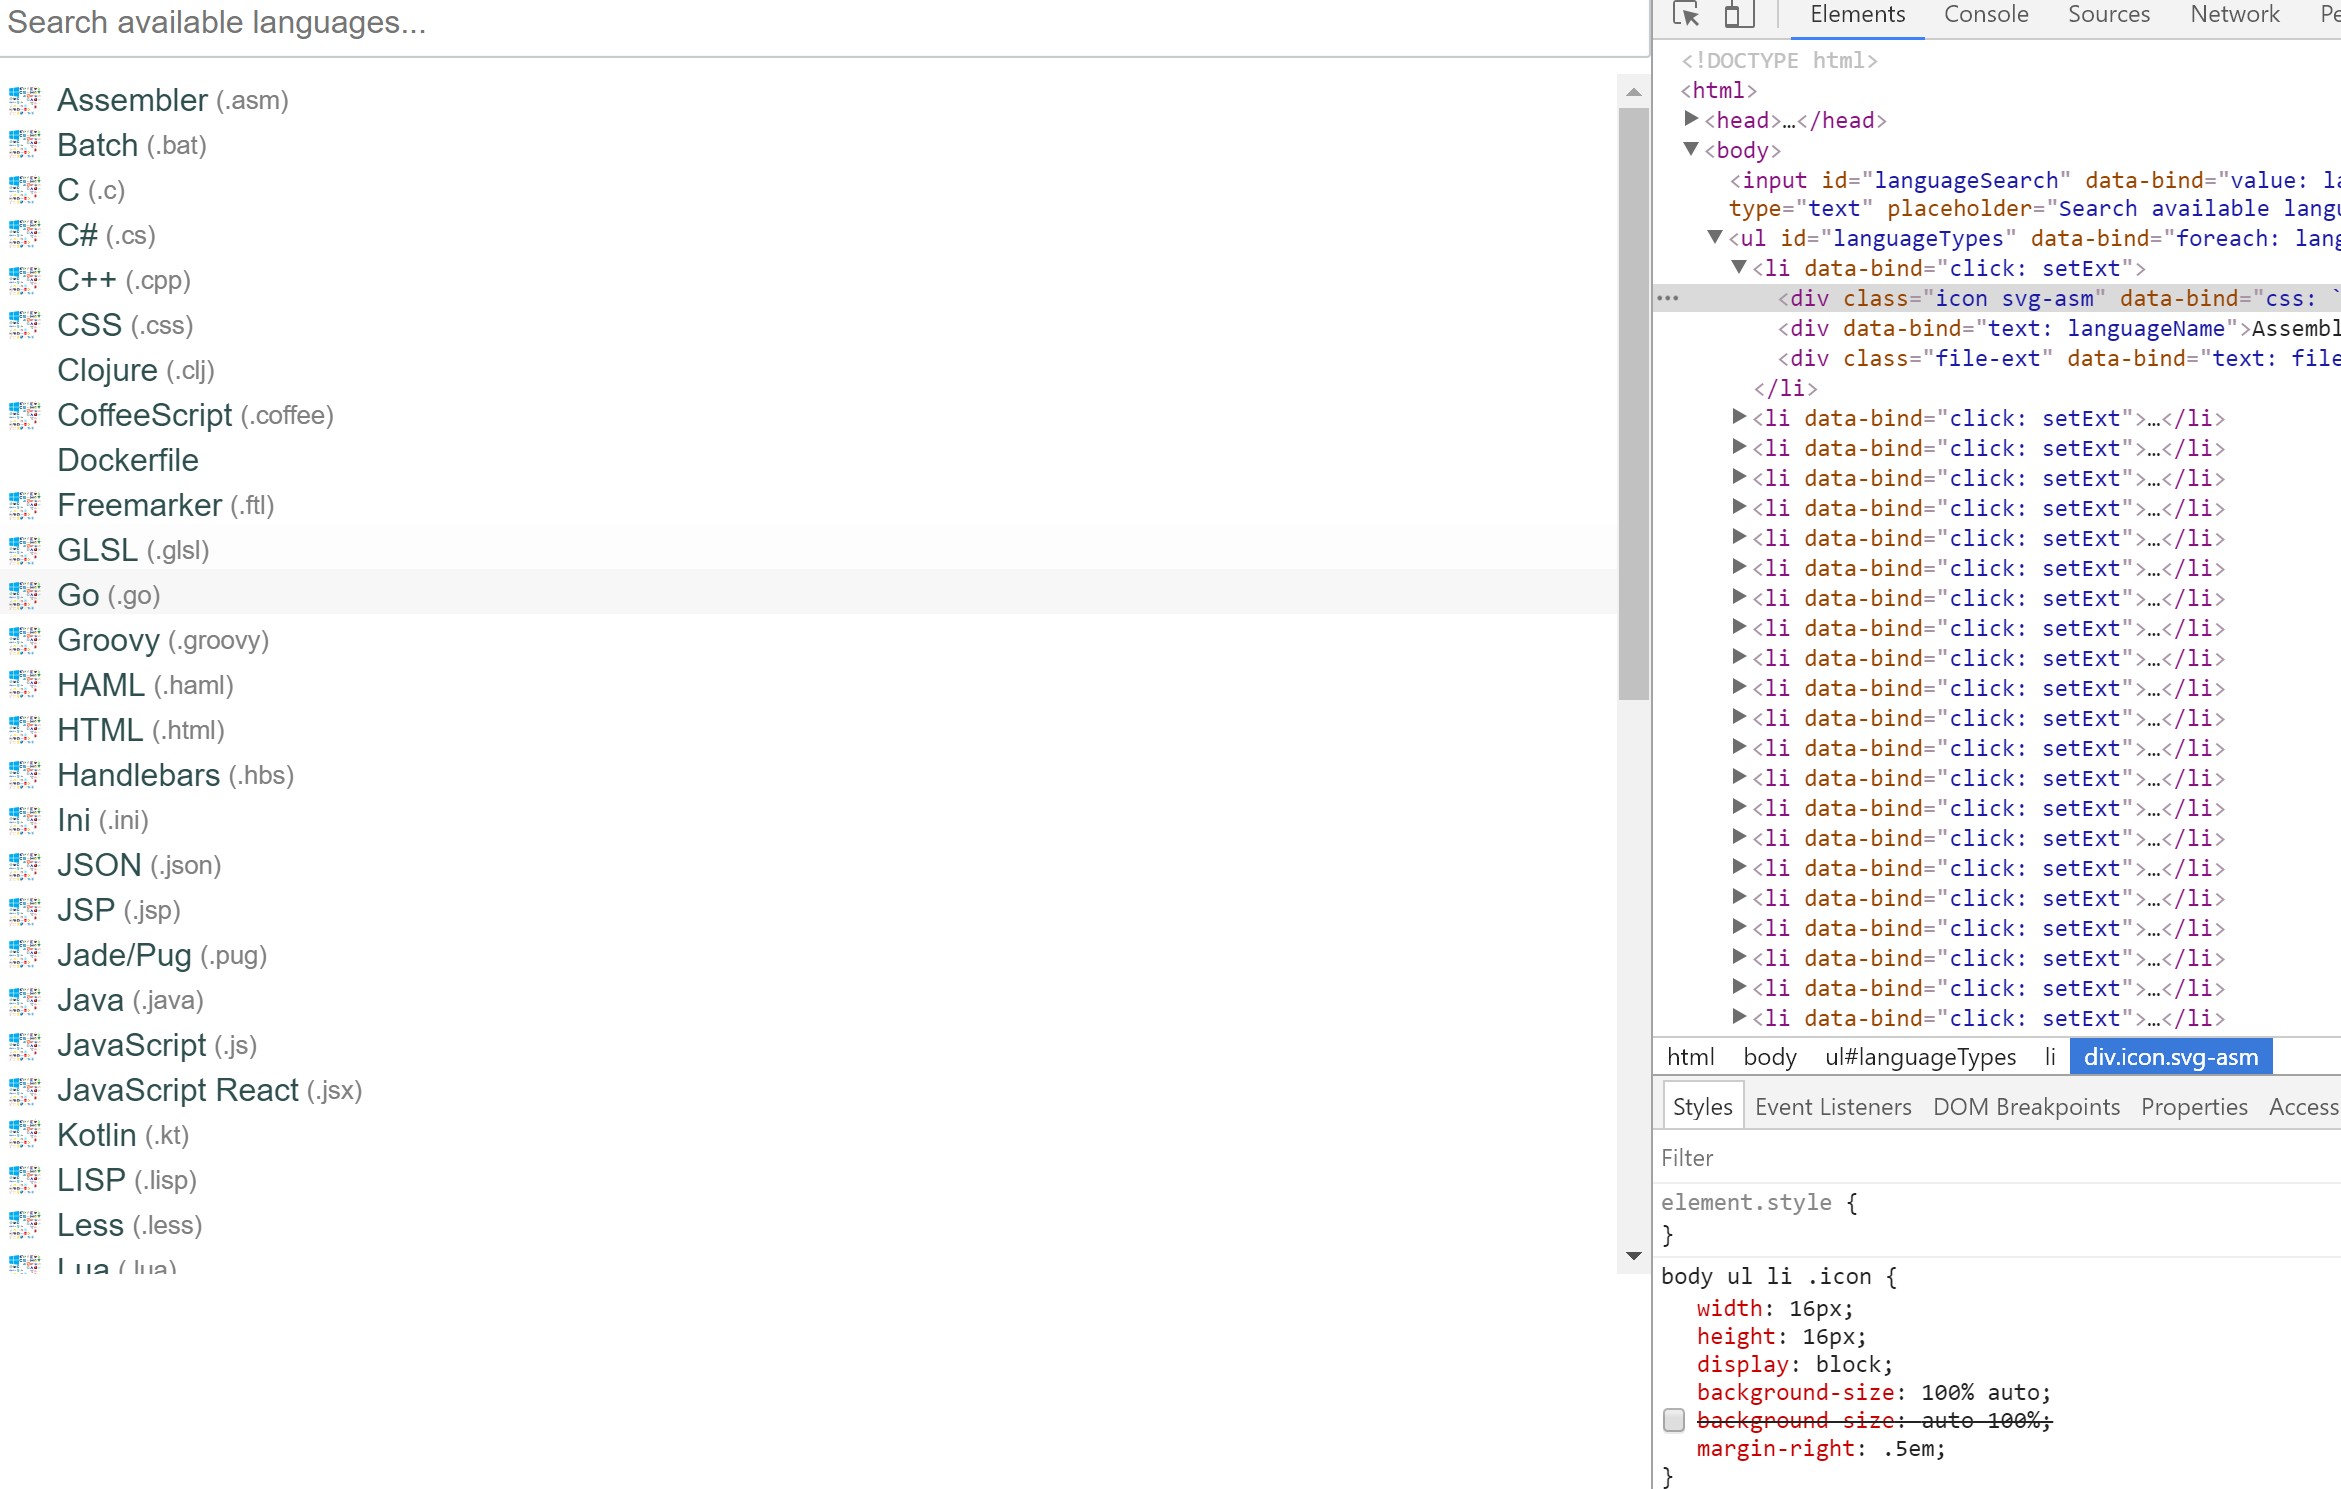This screenshot has height=1489, width=2341.
Task: Open the Event Listeners pane
Action: click(x=1832, y=1107)
